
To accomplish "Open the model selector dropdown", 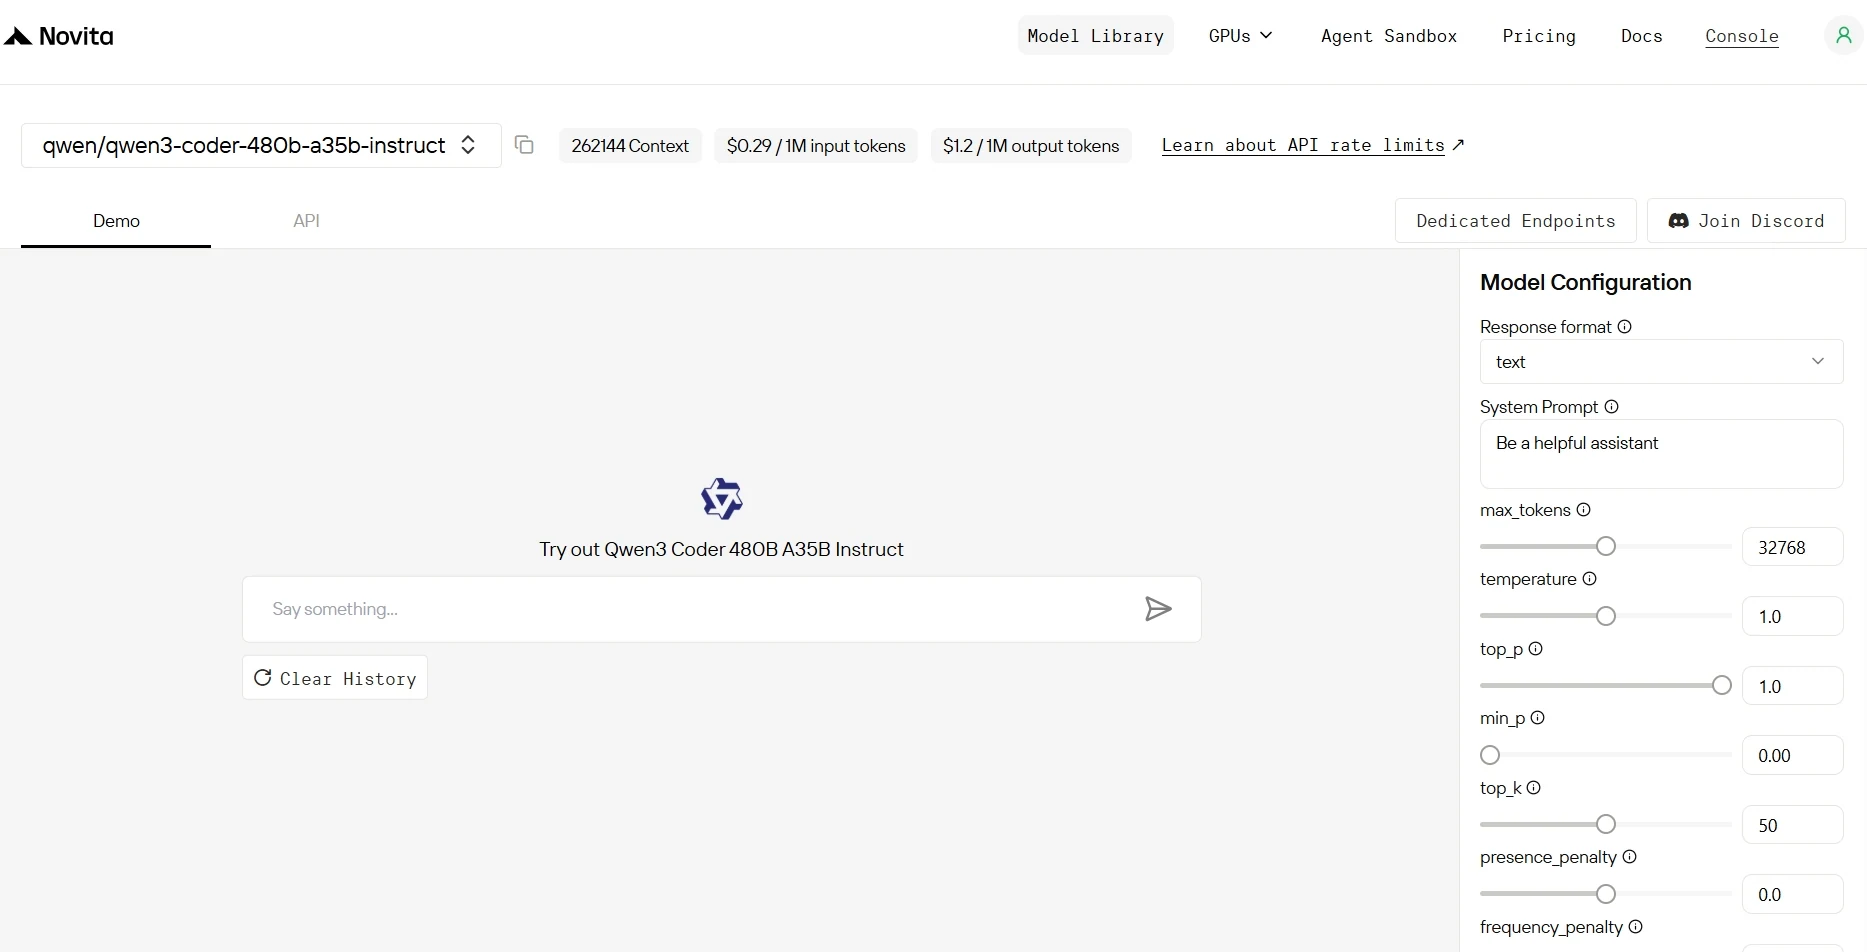I will tap(261, 146).
